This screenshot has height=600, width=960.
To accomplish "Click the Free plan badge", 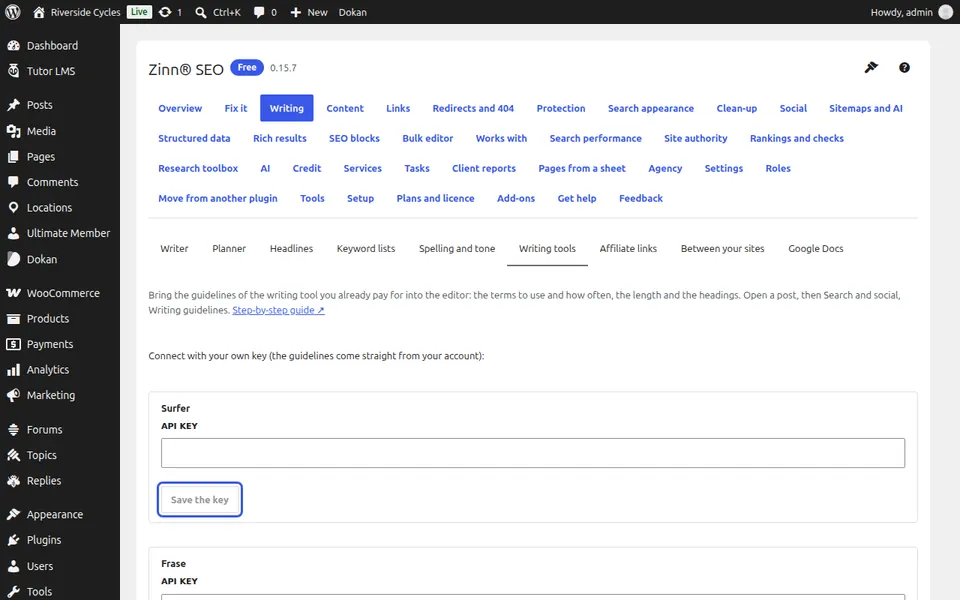I will (247, 67).
